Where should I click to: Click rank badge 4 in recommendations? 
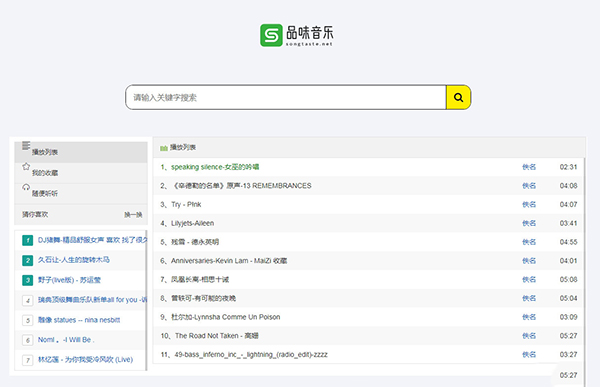point(28,300)
